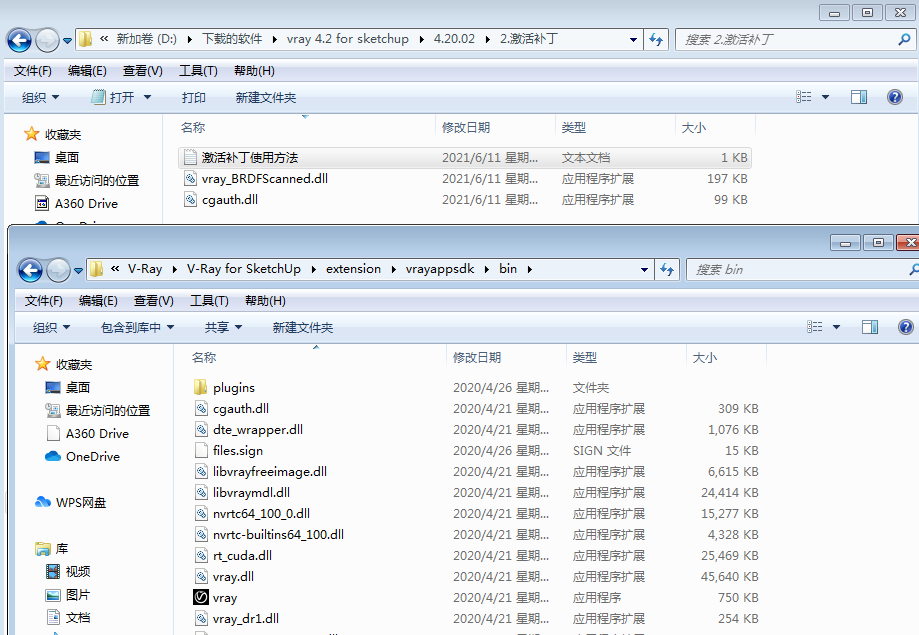Open 组织 dropdown in the 激活补丁 window

(40, 97)
